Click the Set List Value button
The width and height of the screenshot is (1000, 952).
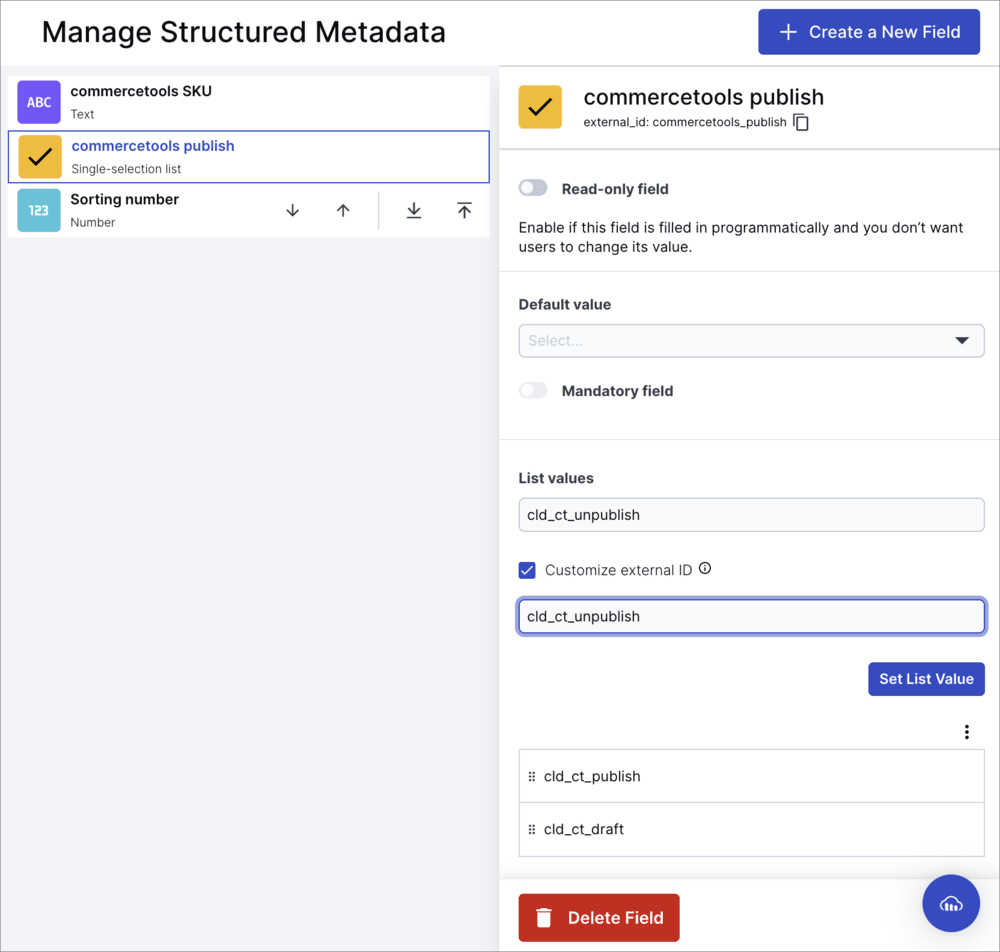click(x=926, y=679)
